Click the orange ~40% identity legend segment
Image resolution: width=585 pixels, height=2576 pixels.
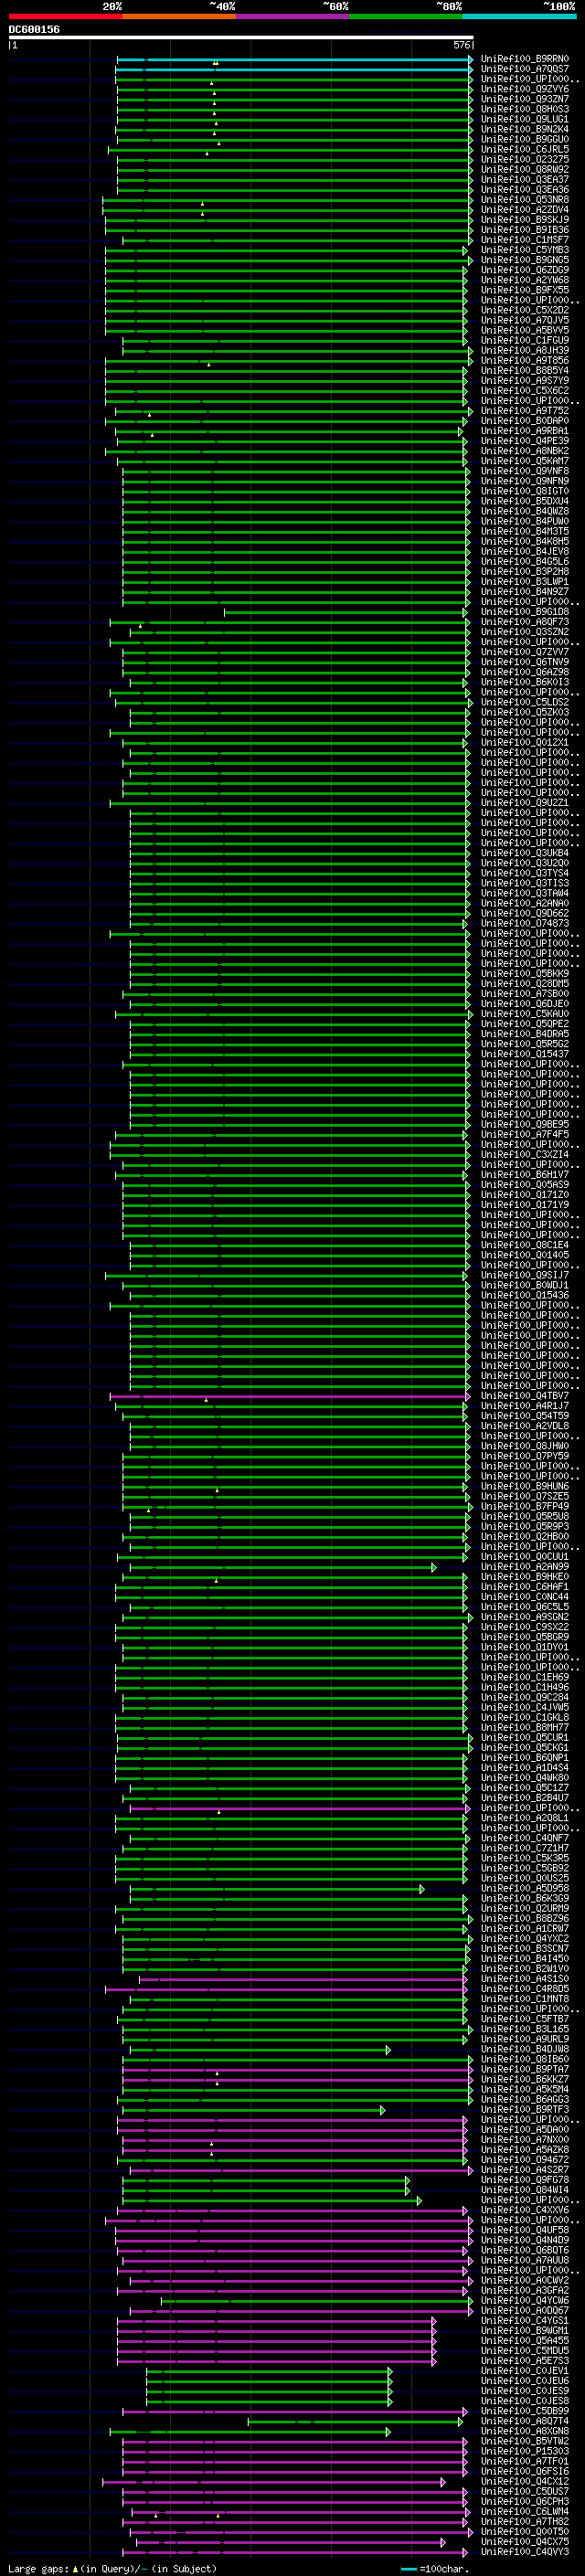(179, 16)
